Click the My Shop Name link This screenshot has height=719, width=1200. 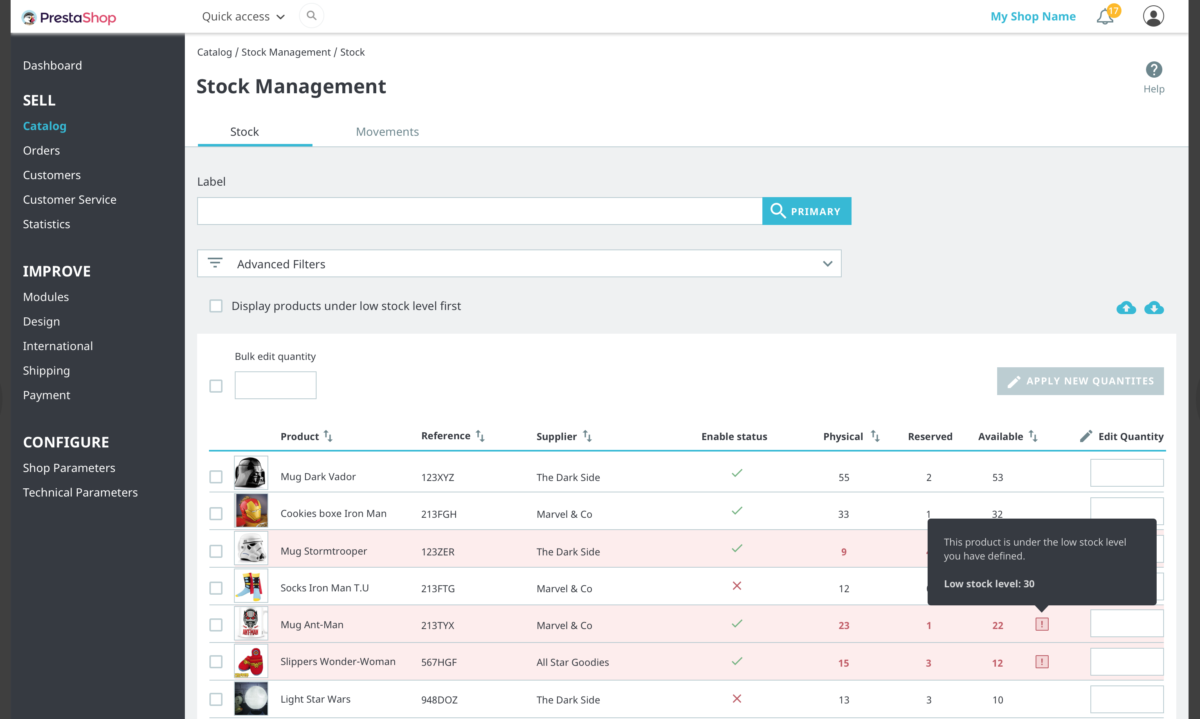[x=1033, y=17]
